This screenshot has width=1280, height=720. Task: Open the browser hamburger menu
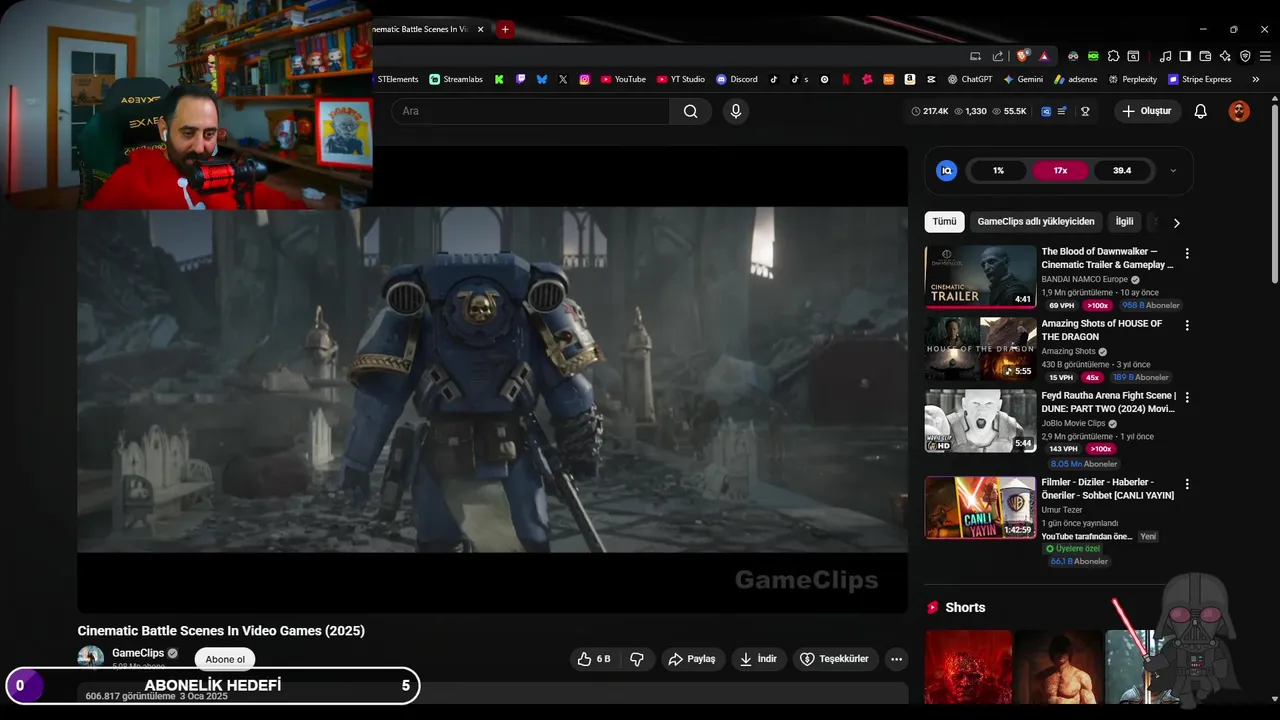click(x=1265, y=56)
